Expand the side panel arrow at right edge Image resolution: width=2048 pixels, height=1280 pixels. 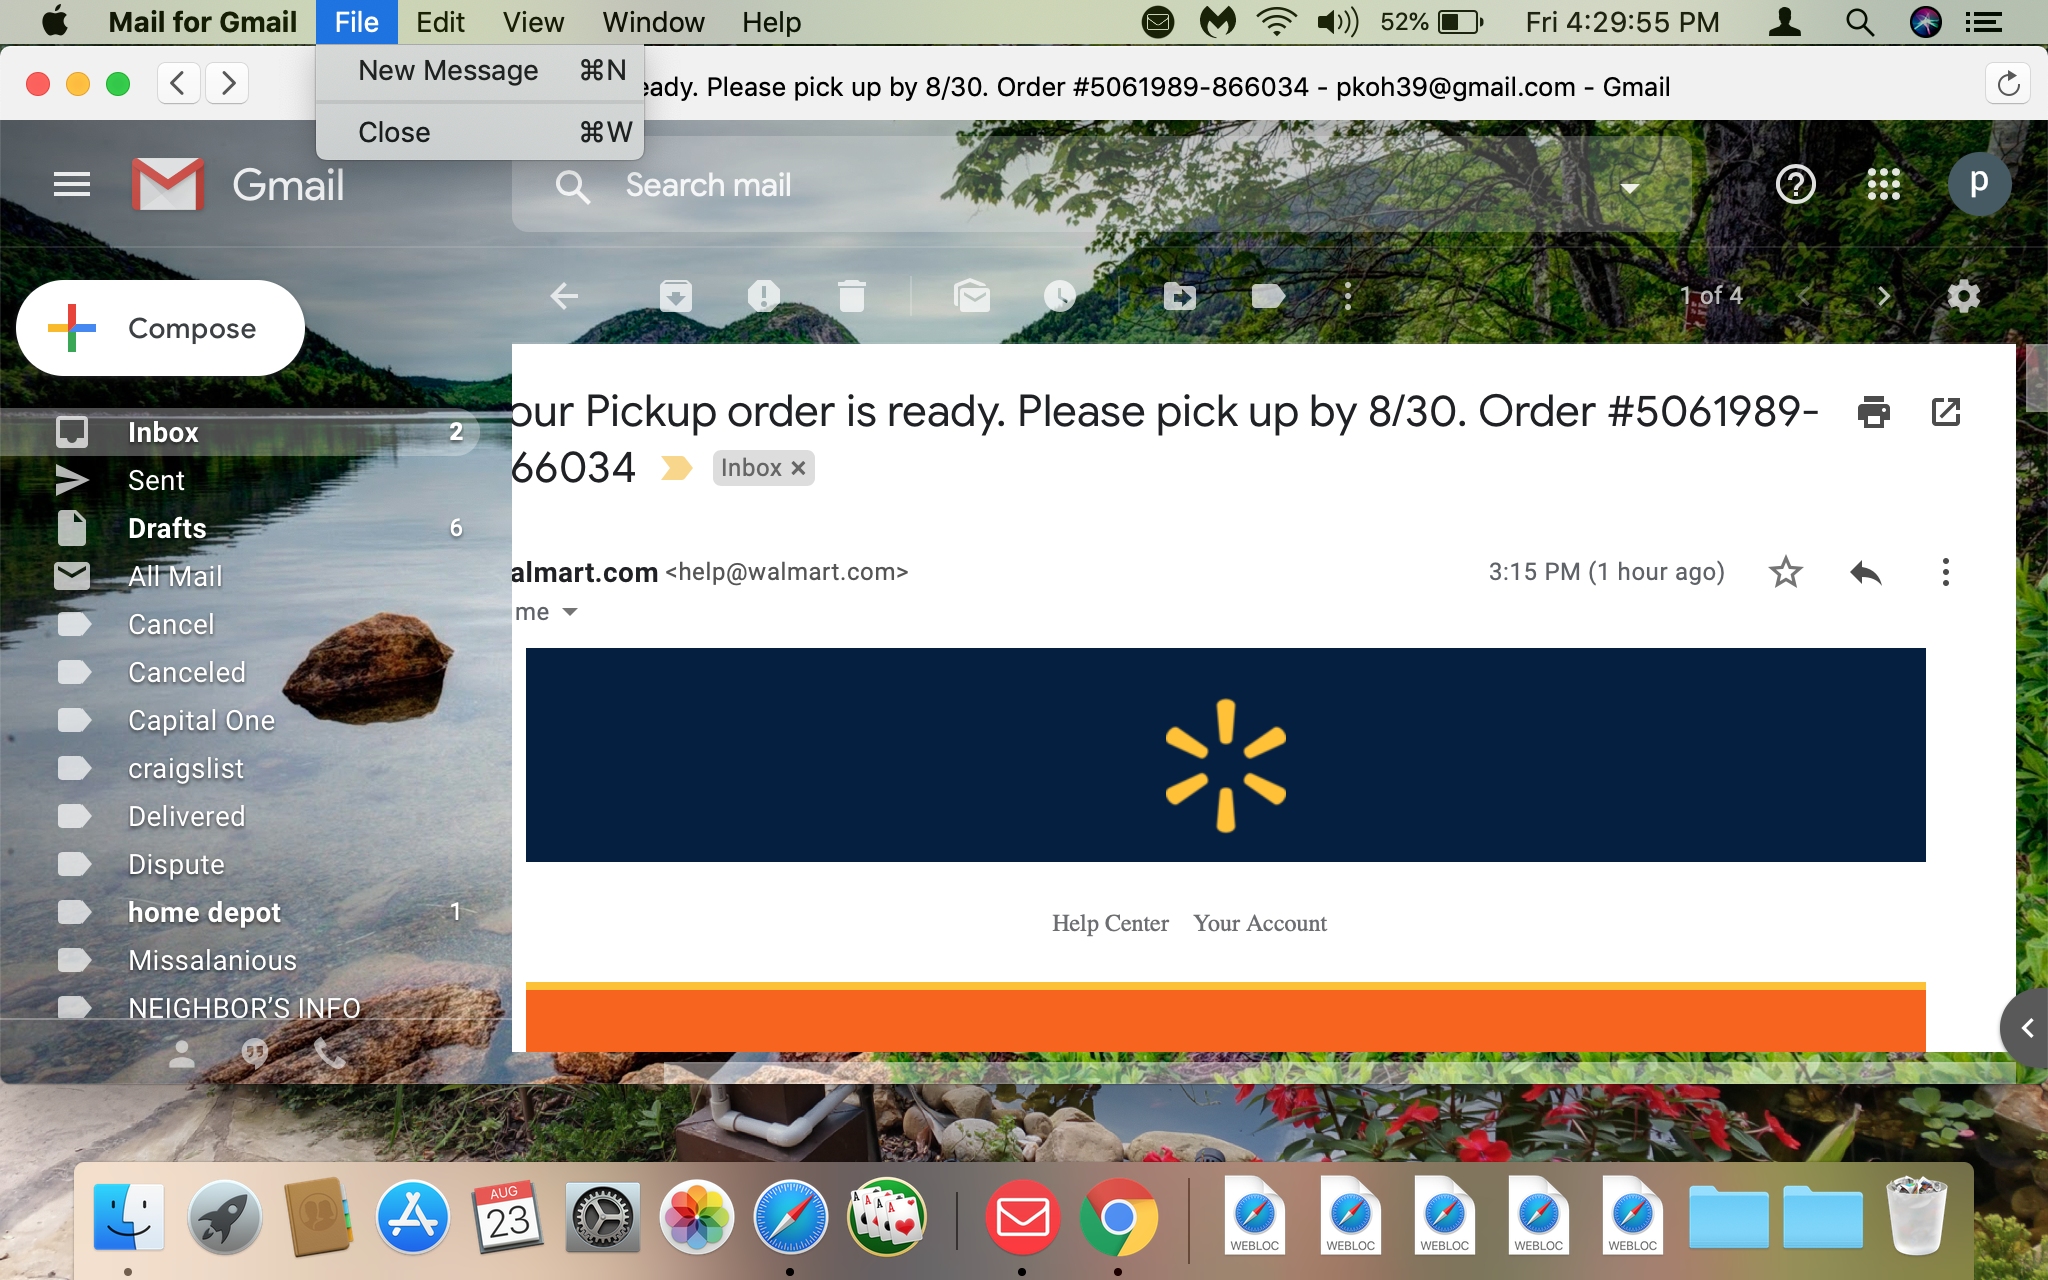2027,1028
